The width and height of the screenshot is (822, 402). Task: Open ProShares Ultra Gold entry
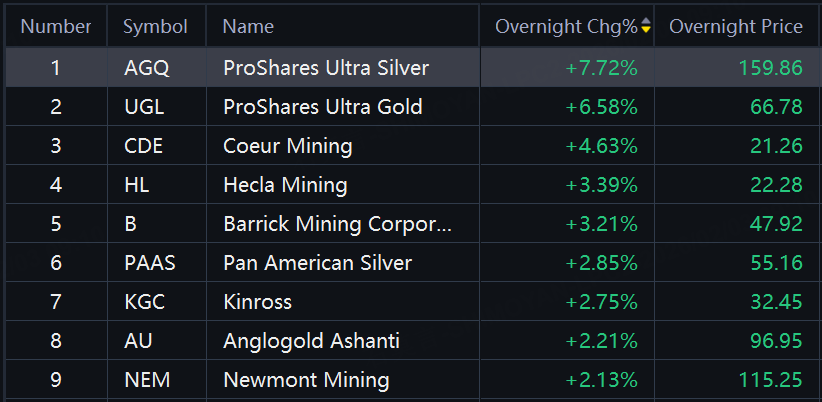tap(322, 107)
